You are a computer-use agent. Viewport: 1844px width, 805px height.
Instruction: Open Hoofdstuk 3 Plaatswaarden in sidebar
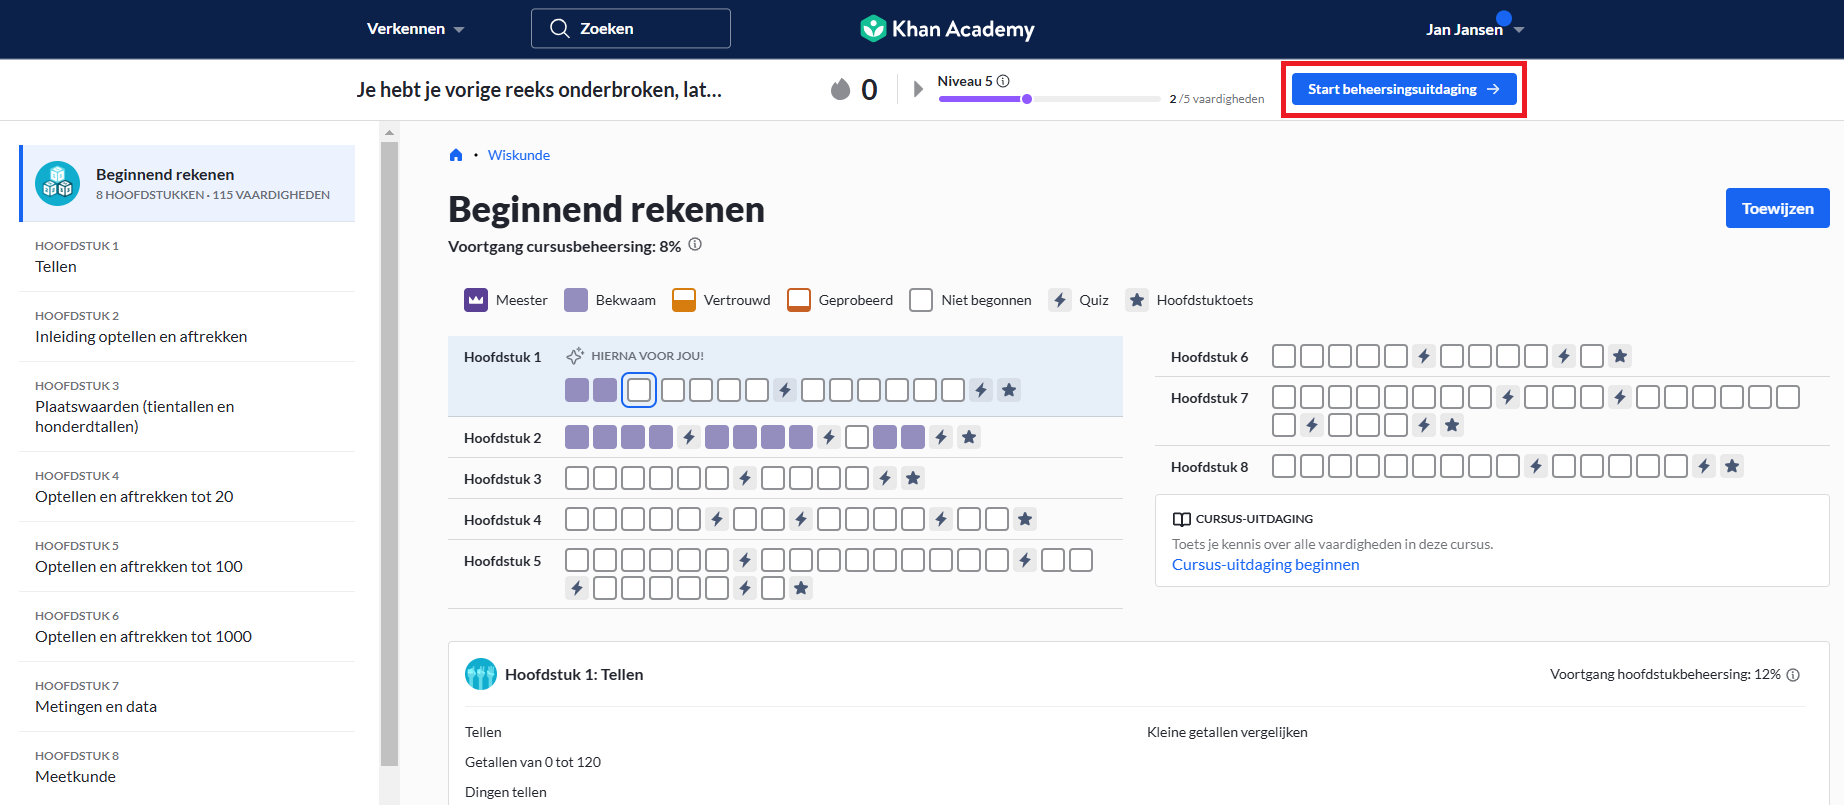187,407
